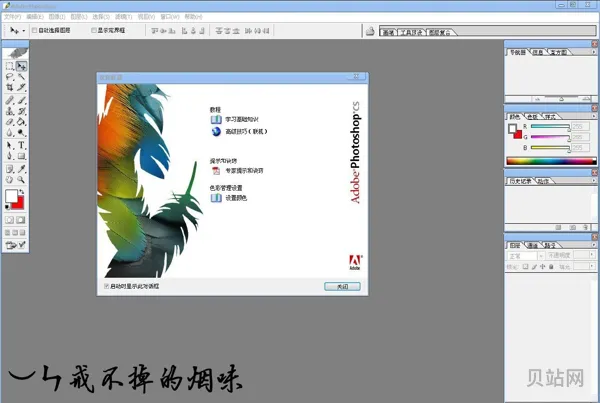Select the Brush tool

point(21,101)
